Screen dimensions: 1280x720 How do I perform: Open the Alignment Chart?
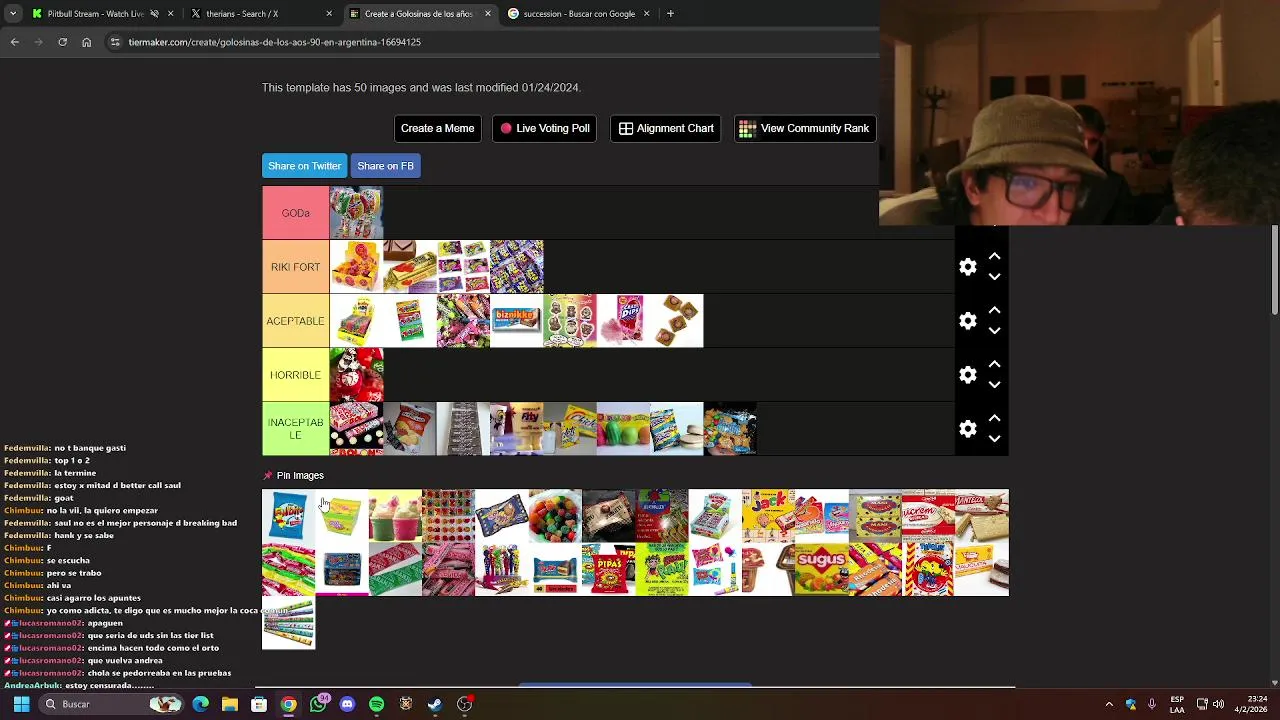click(666, 128)
